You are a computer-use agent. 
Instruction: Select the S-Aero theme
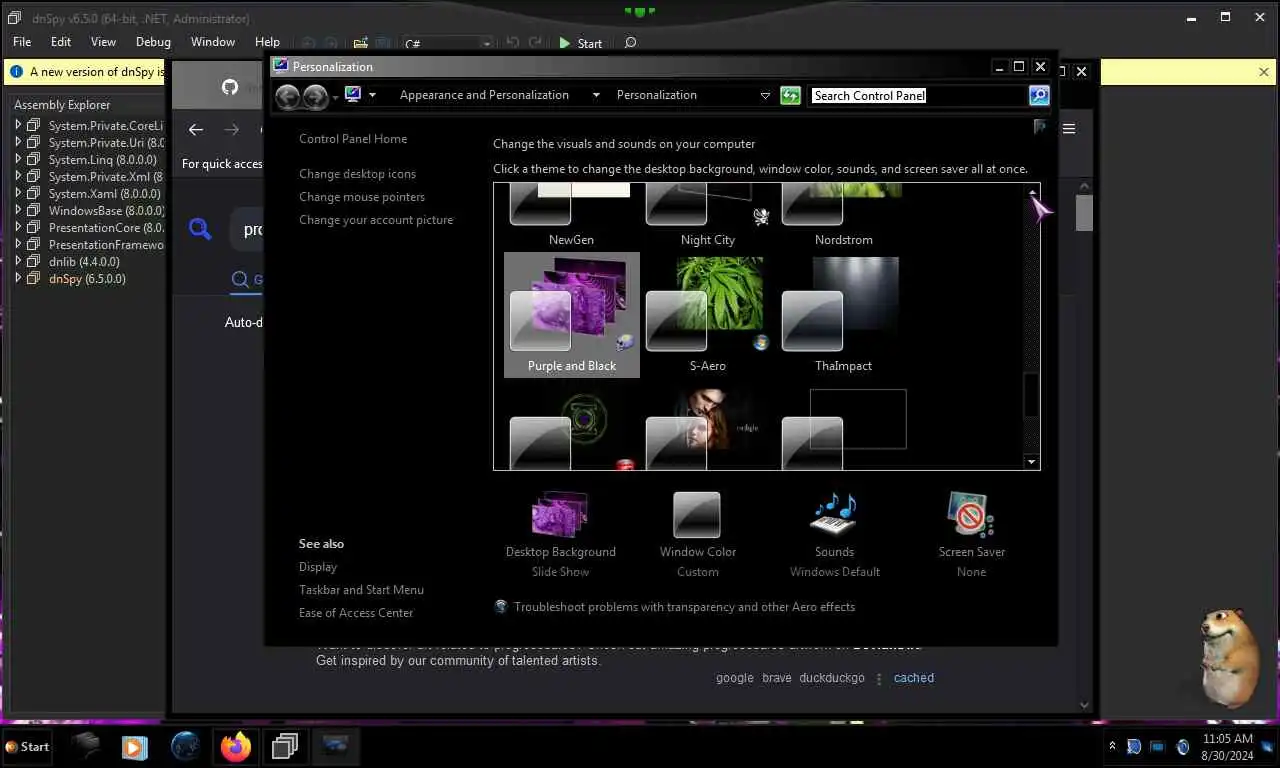click(x=708, y=315)
